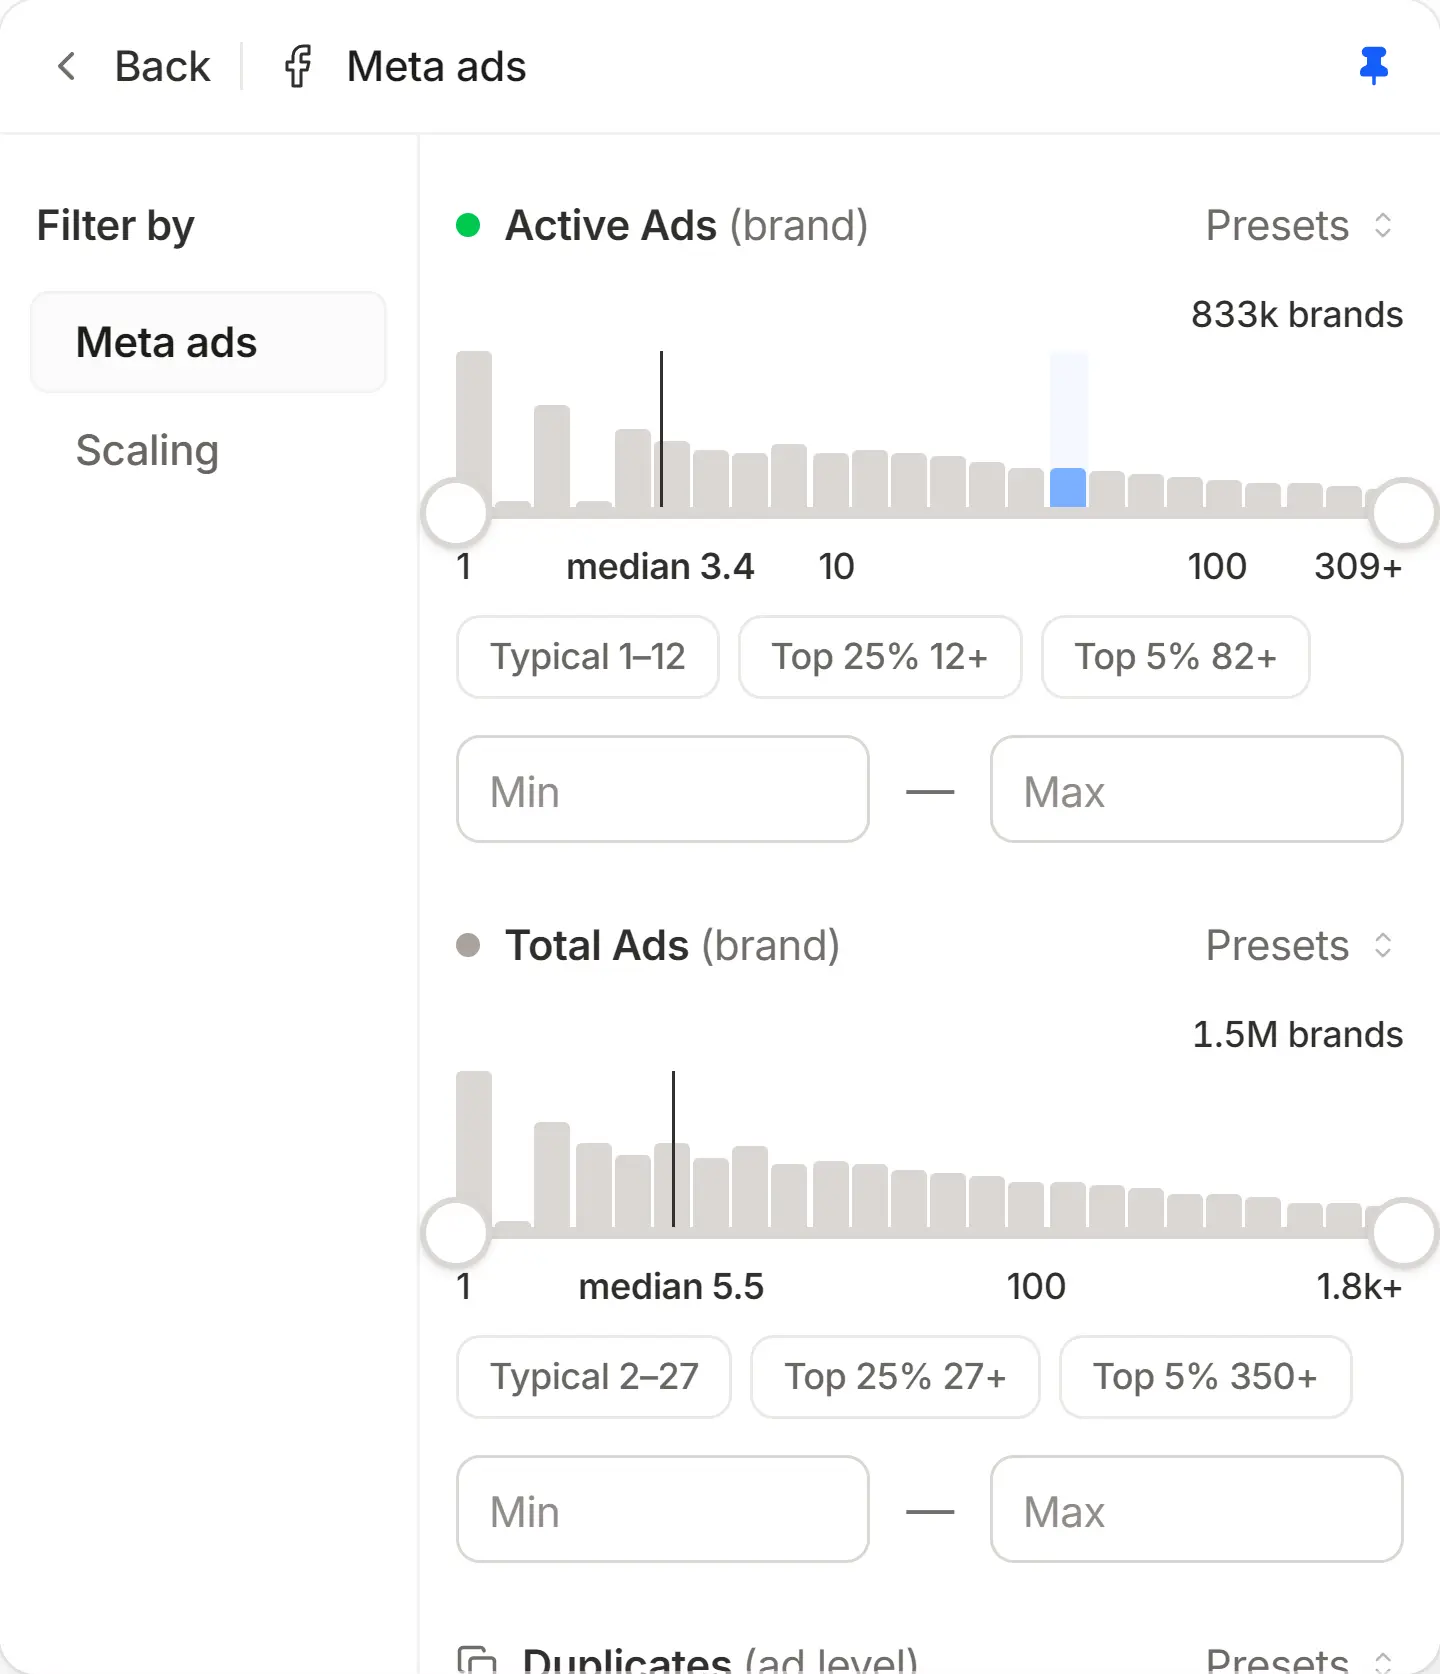The height and width of the screenshot is (1674, 1440).
Task: Choose the Top 5% 82+ preset
Action: 1176,657
